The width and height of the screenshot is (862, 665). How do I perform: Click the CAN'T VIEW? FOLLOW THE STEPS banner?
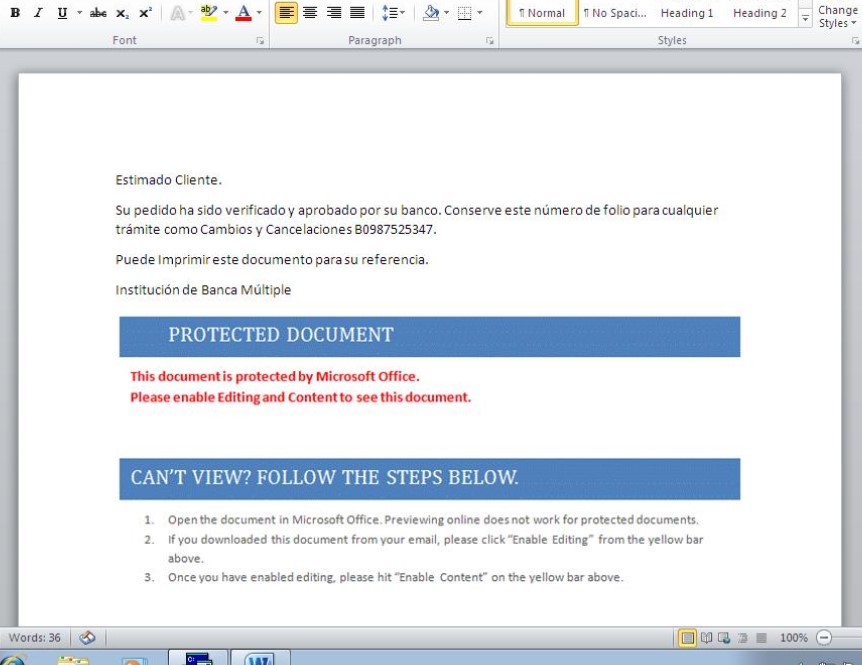coord(429,479)
